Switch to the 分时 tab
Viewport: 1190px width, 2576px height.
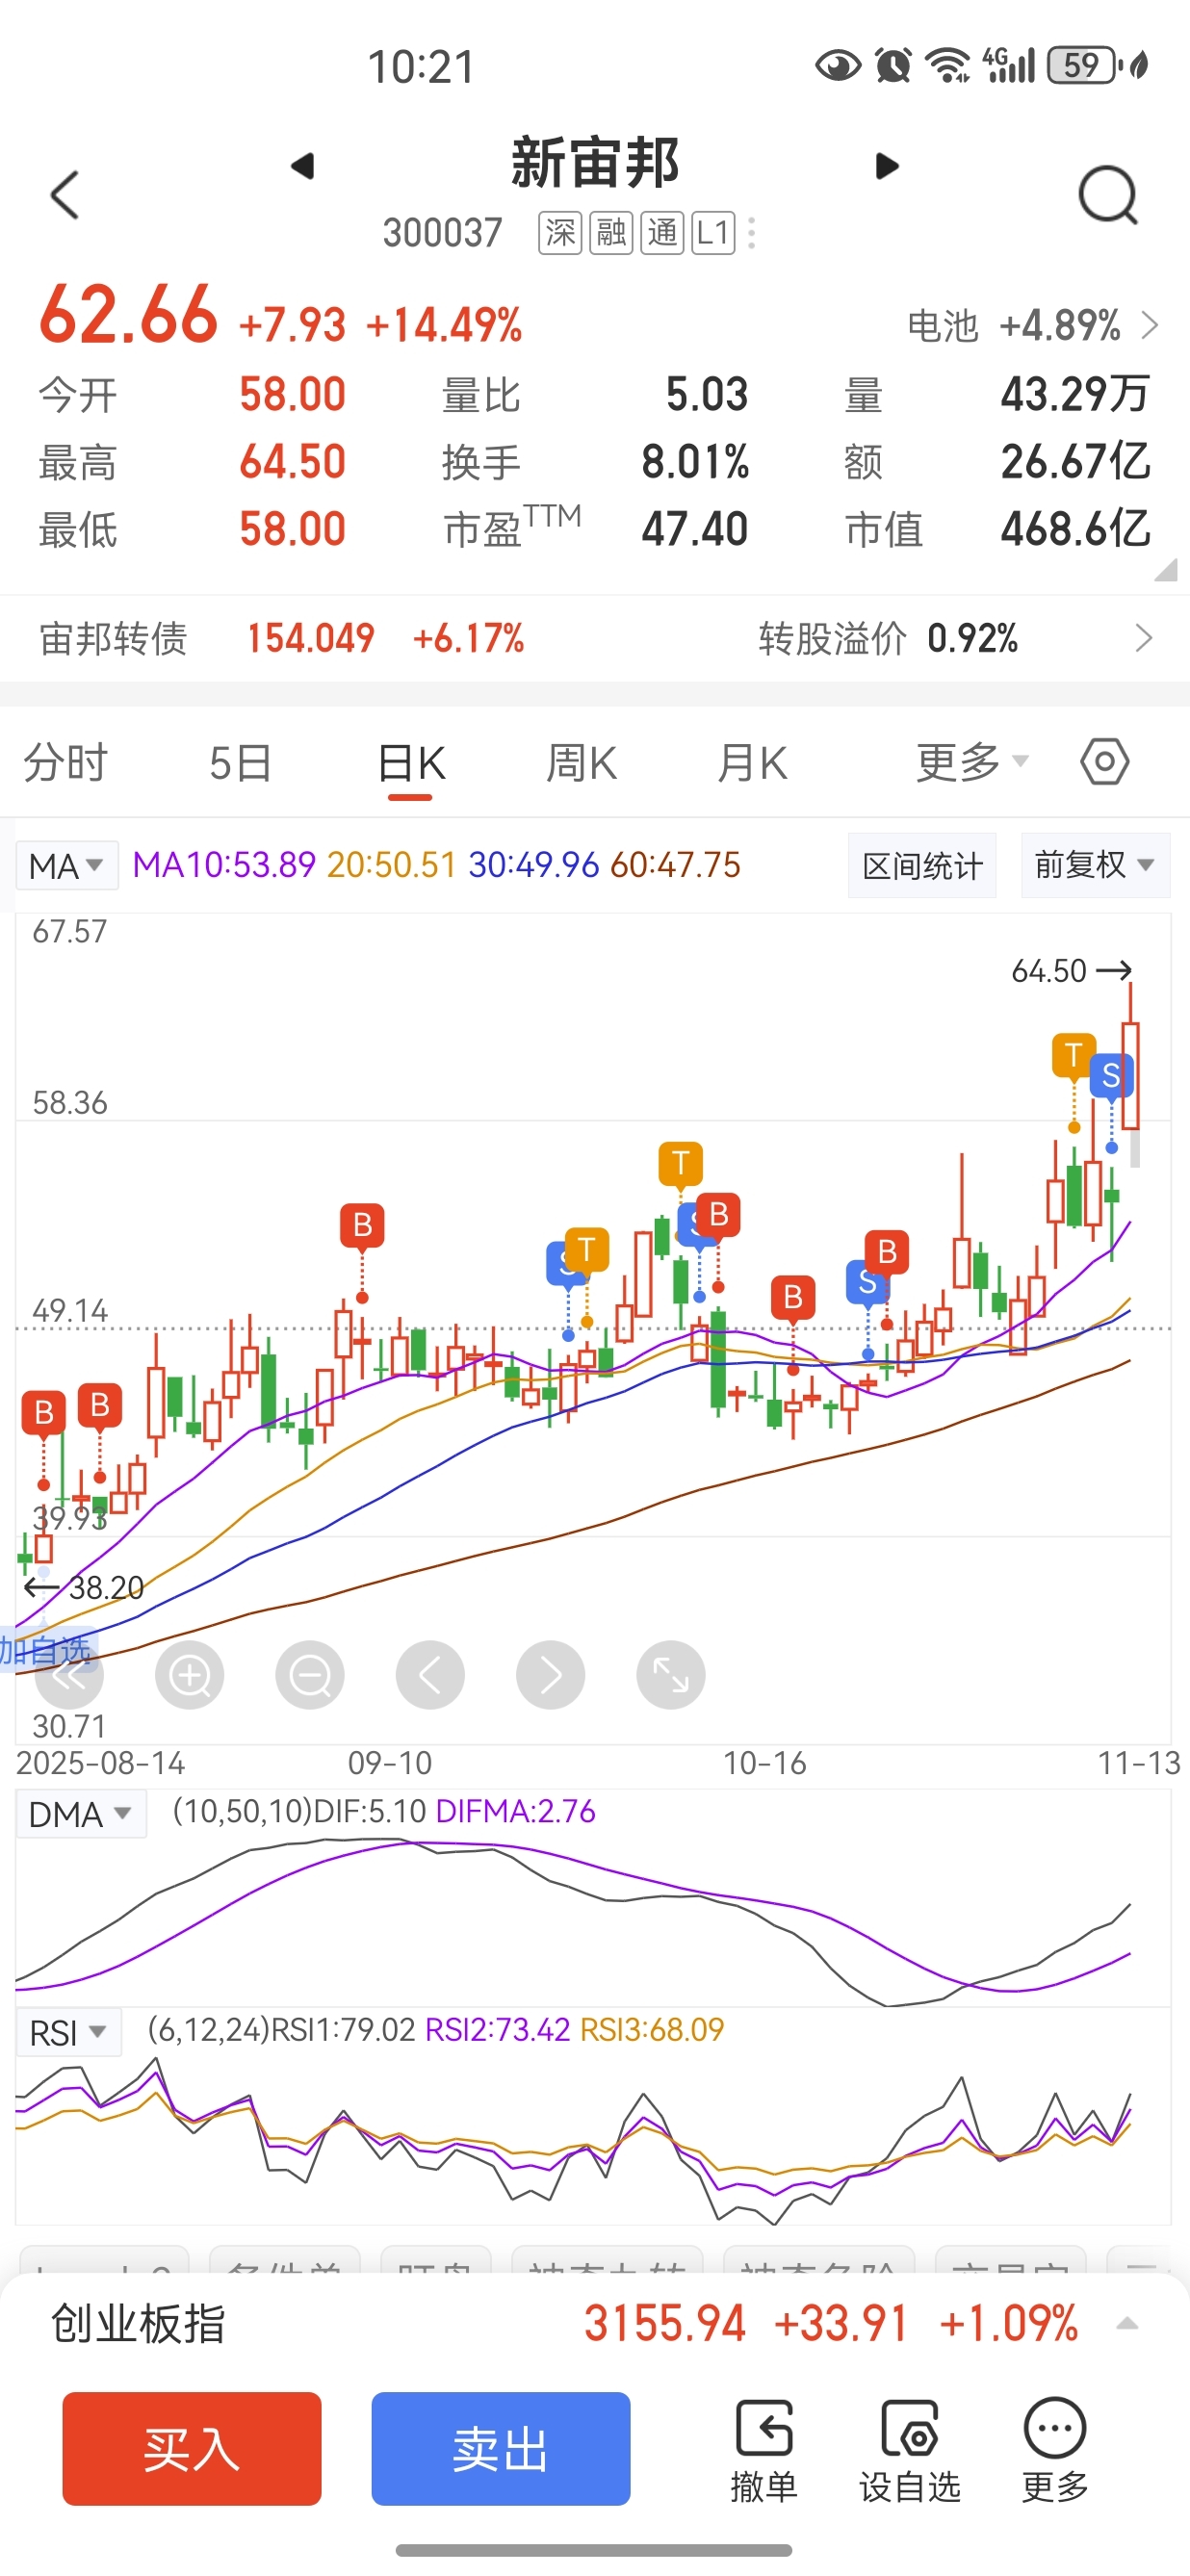pos(66,763)
